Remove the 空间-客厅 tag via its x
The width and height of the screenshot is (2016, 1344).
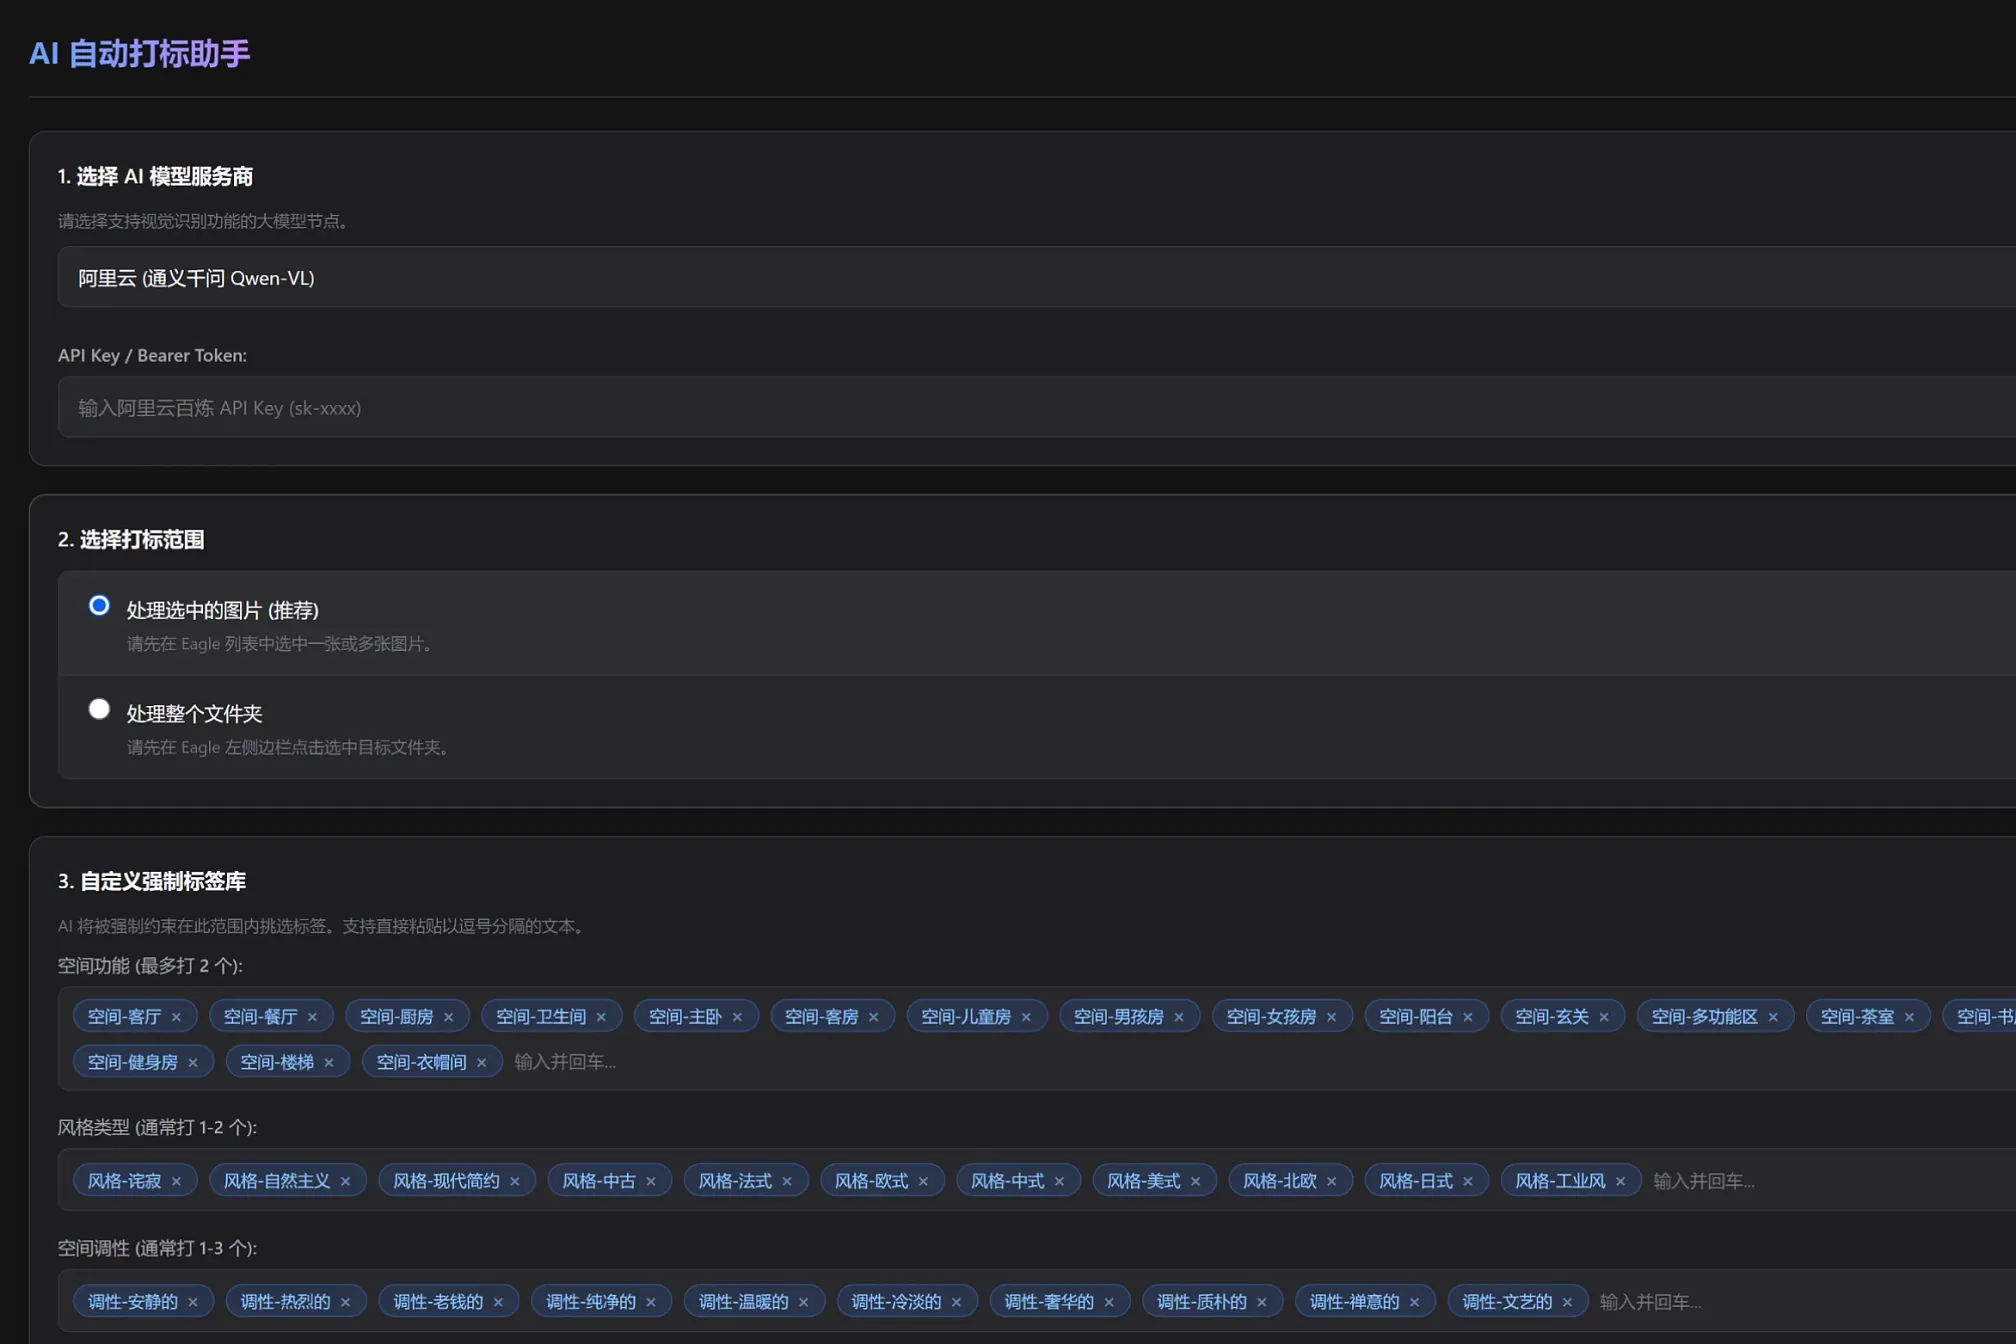pos(176,1017)
